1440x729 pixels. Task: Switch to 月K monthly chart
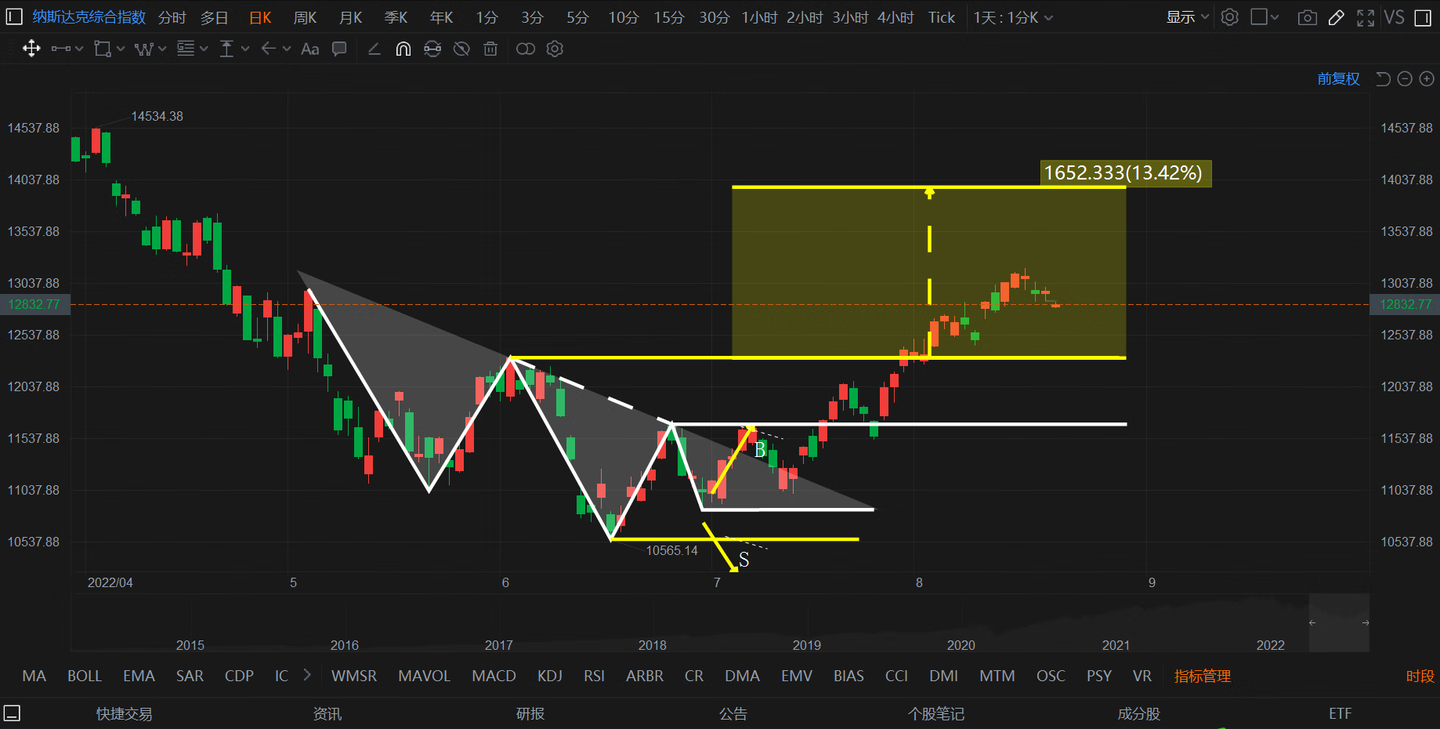tap(350, 17)
